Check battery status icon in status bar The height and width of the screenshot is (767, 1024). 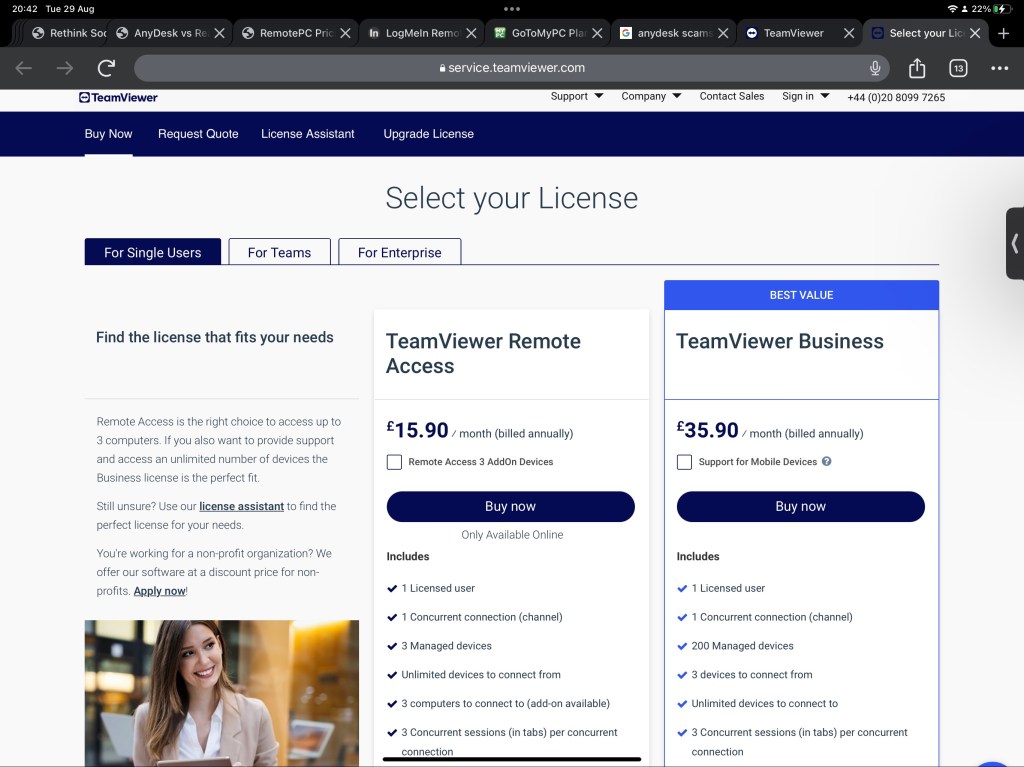(1000, 9)
